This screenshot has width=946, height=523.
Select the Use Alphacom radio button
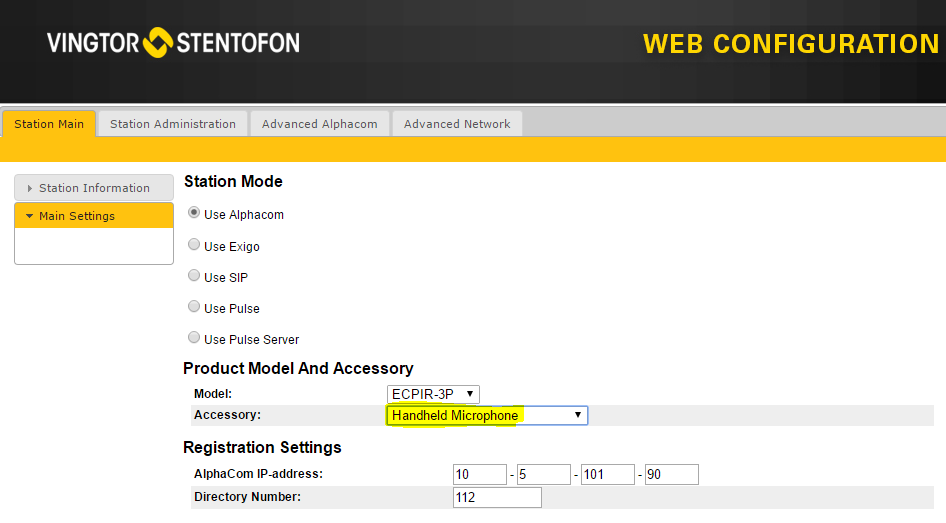pos(194,214)
